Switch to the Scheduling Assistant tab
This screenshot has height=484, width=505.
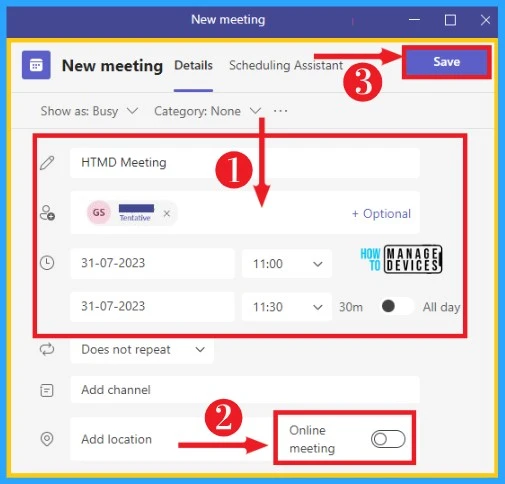[286, 65]
